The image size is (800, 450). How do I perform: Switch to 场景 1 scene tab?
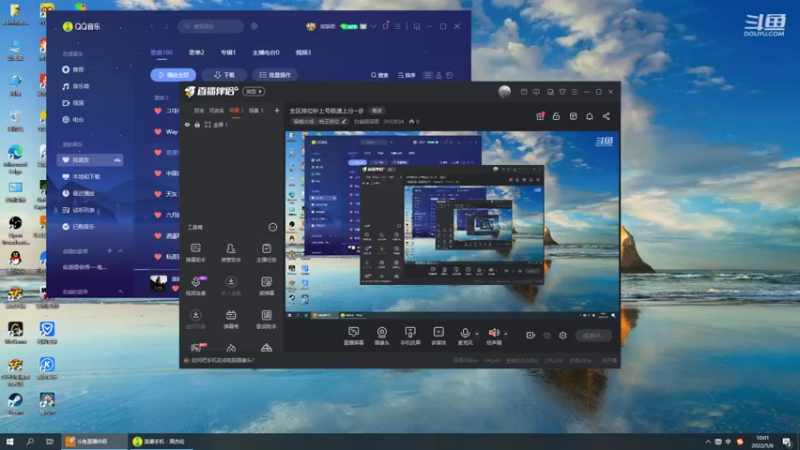click(x=256, y=110)
